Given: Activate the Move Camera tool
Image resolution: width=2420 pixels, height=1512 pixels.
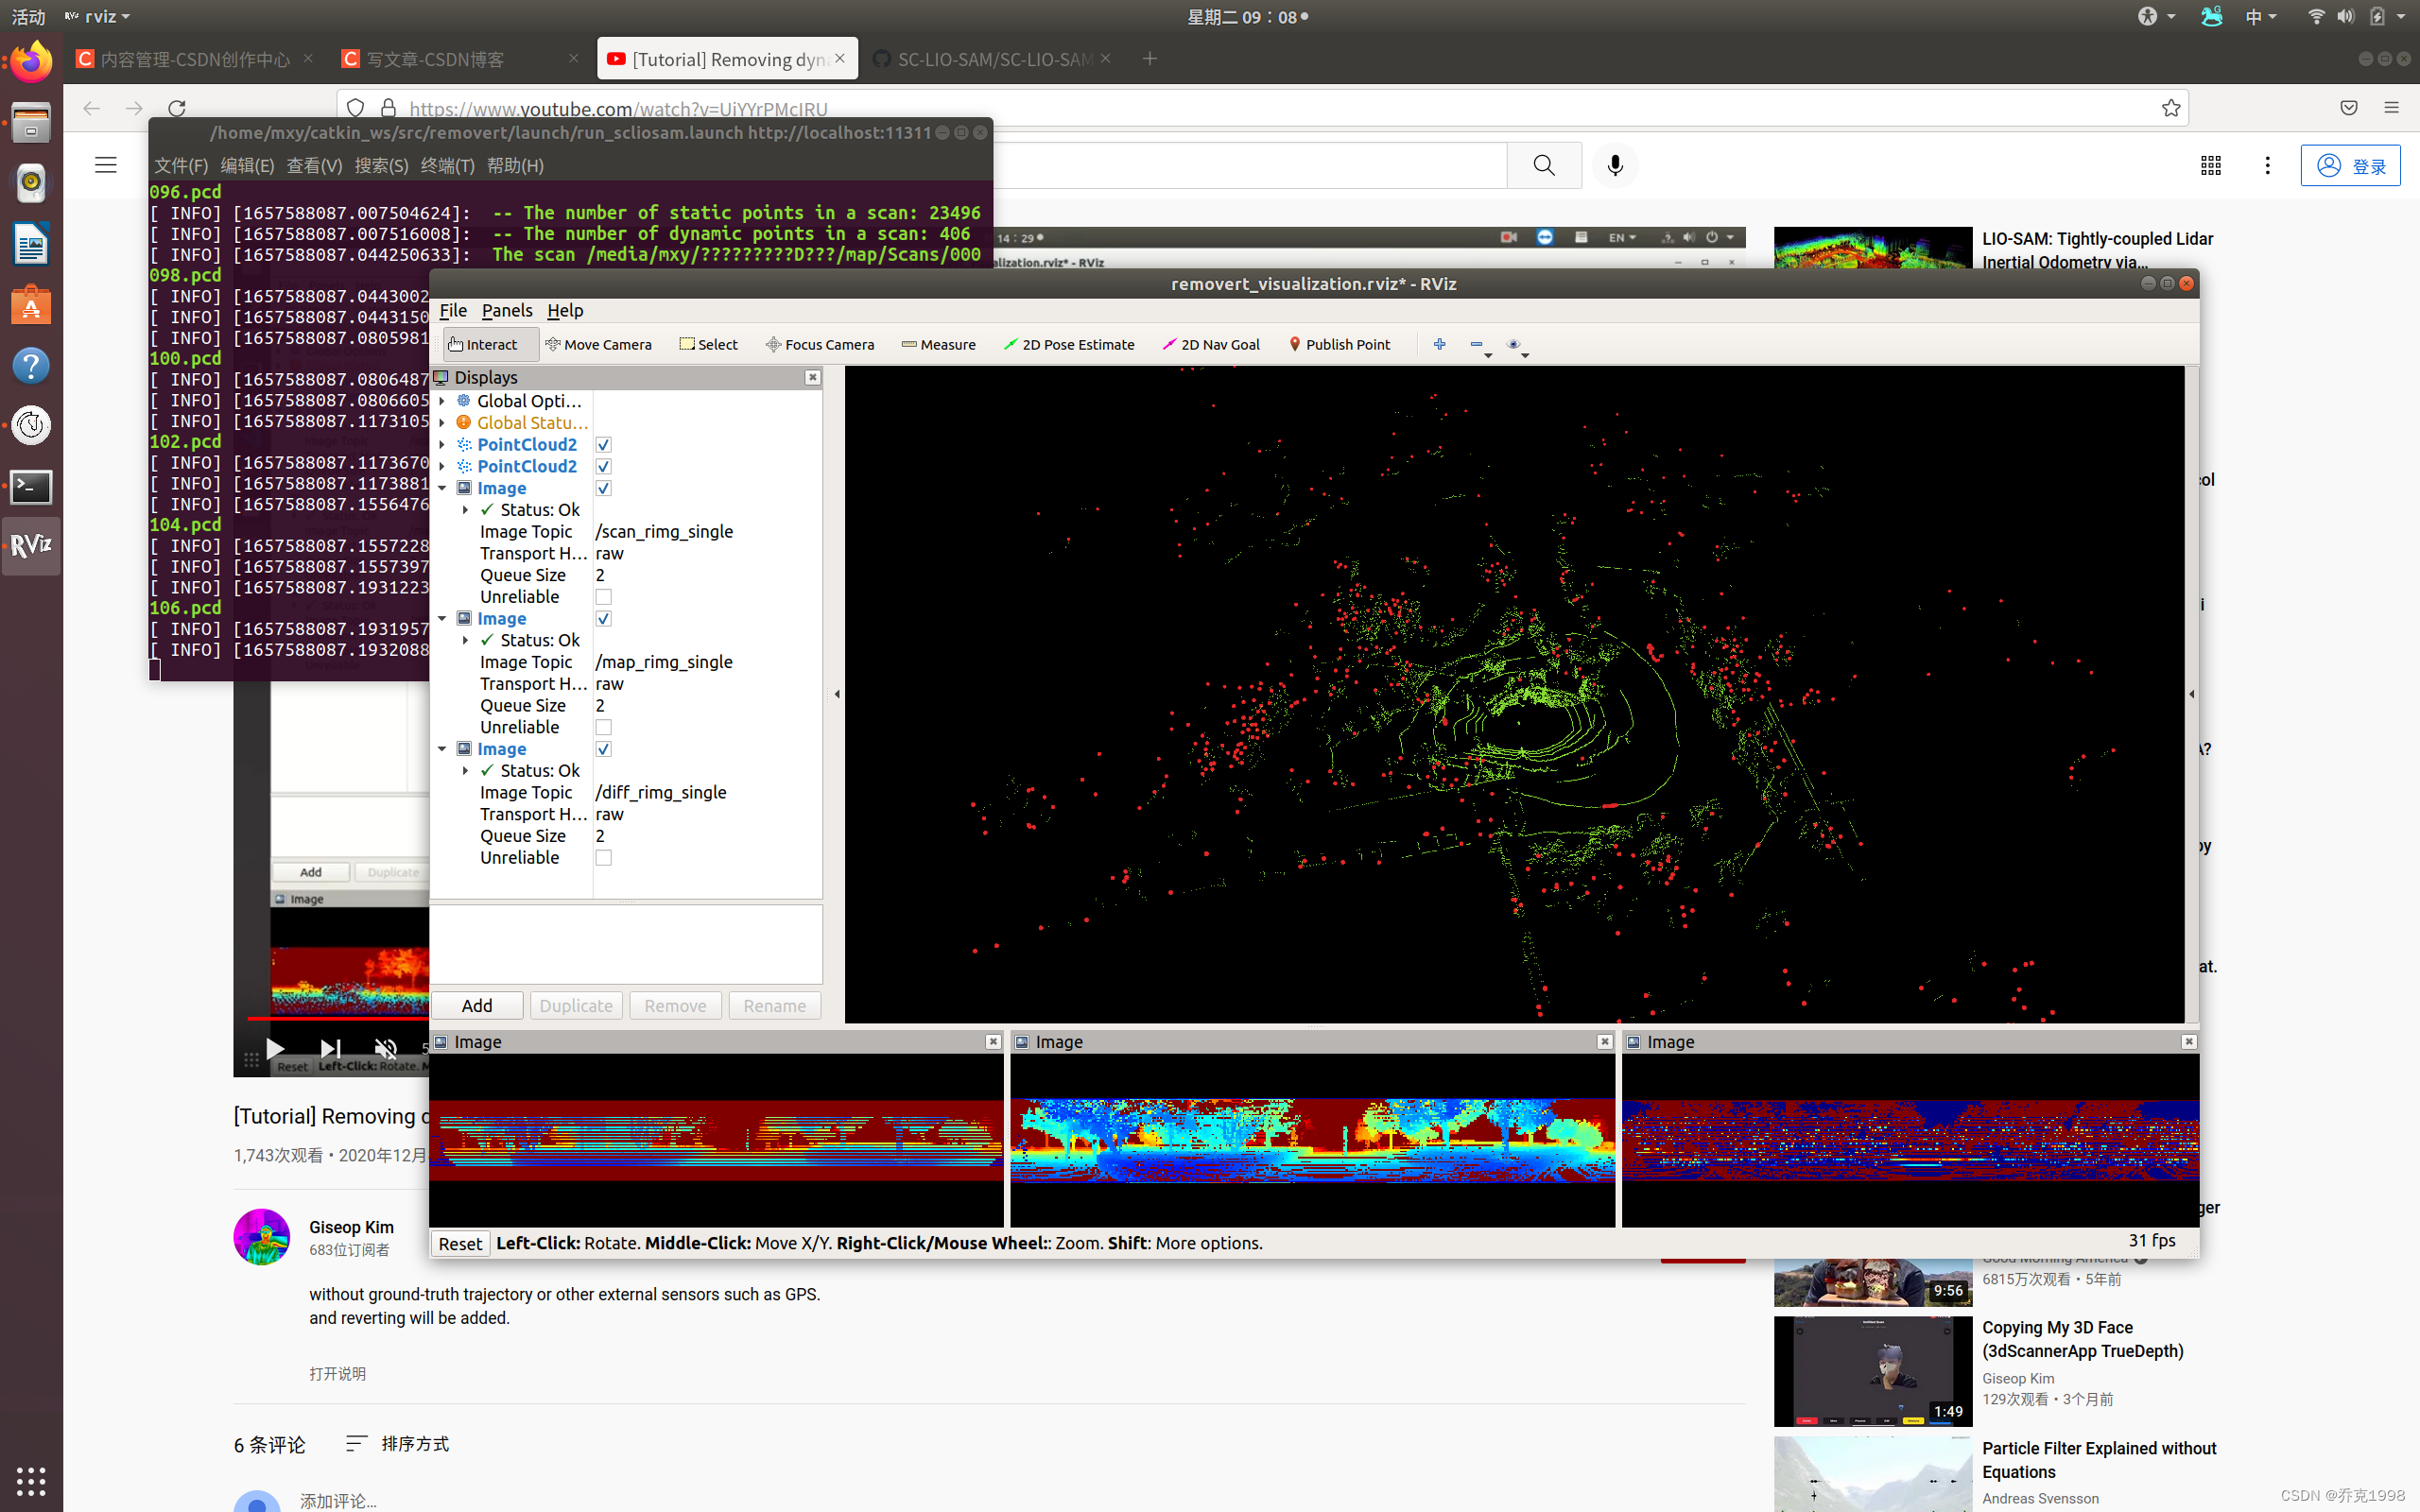Looking at the screenshot, I should tap(598, 344).
